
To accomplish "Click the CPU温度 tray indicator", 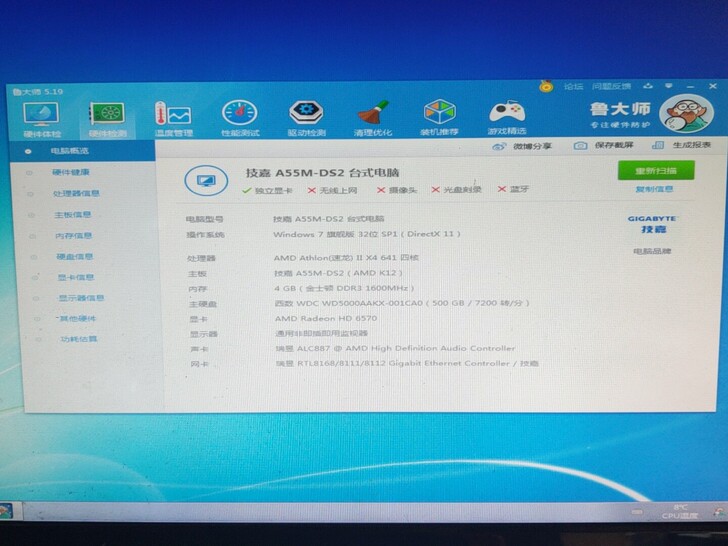I will point(680,512).
